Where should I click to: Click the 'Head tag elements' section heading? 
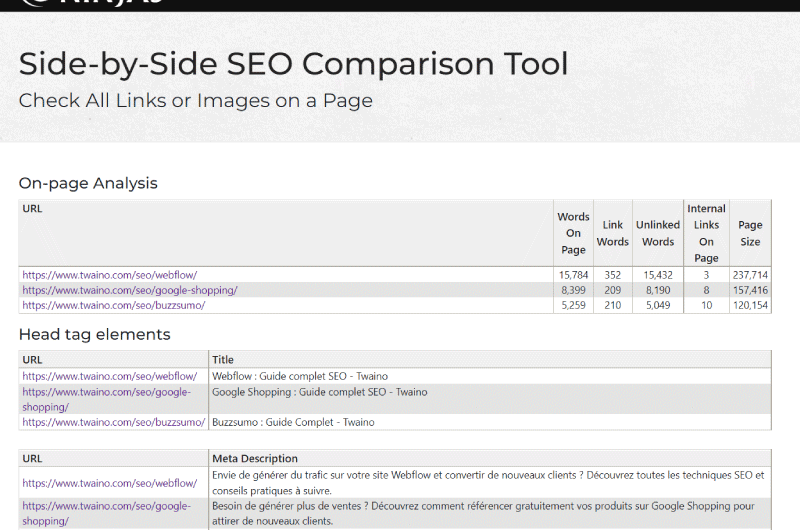click(94, 335)
